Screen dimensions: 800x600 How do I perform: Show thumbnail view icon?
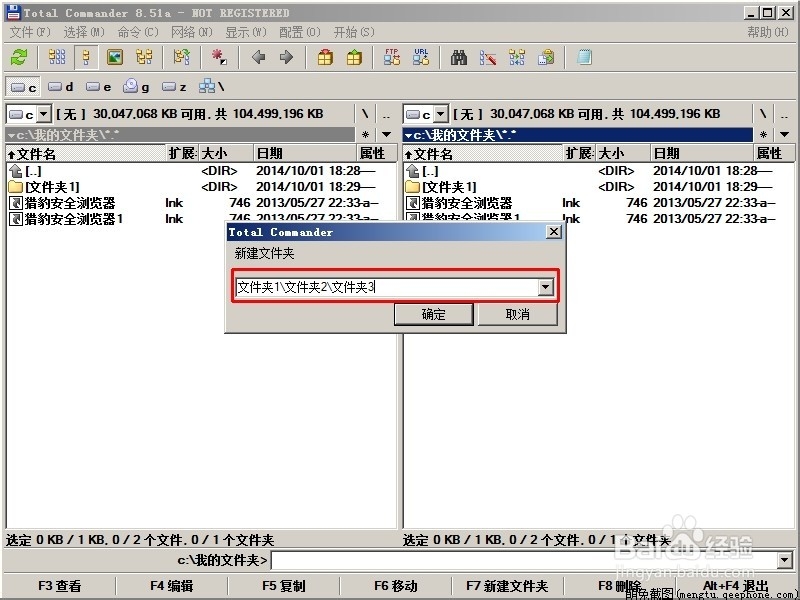coord(115,57)
